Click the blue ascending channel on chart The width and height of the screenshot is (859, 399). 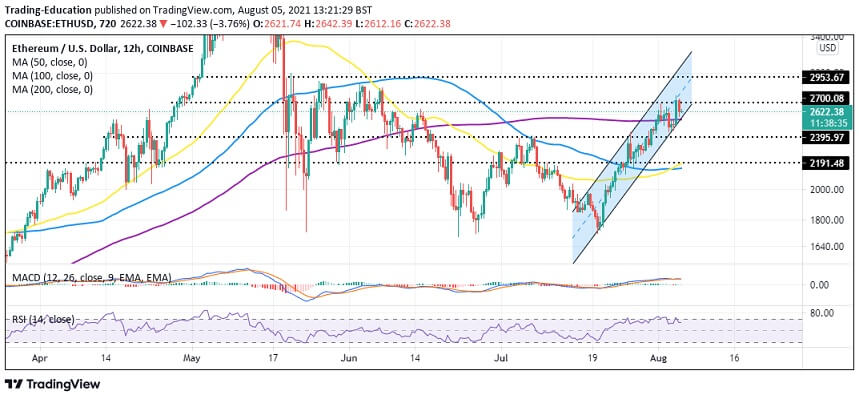tap(633, 159)
